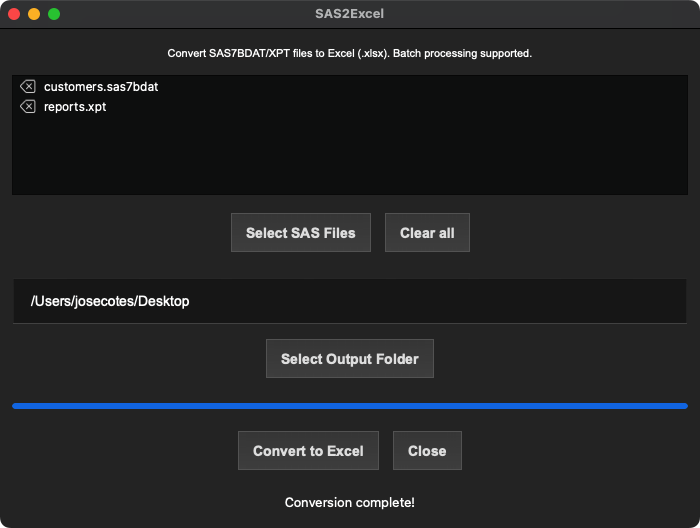Click the Conversion complete! status message
The height and width of the screenshot is (528, 700).
(x=350, y=503)
